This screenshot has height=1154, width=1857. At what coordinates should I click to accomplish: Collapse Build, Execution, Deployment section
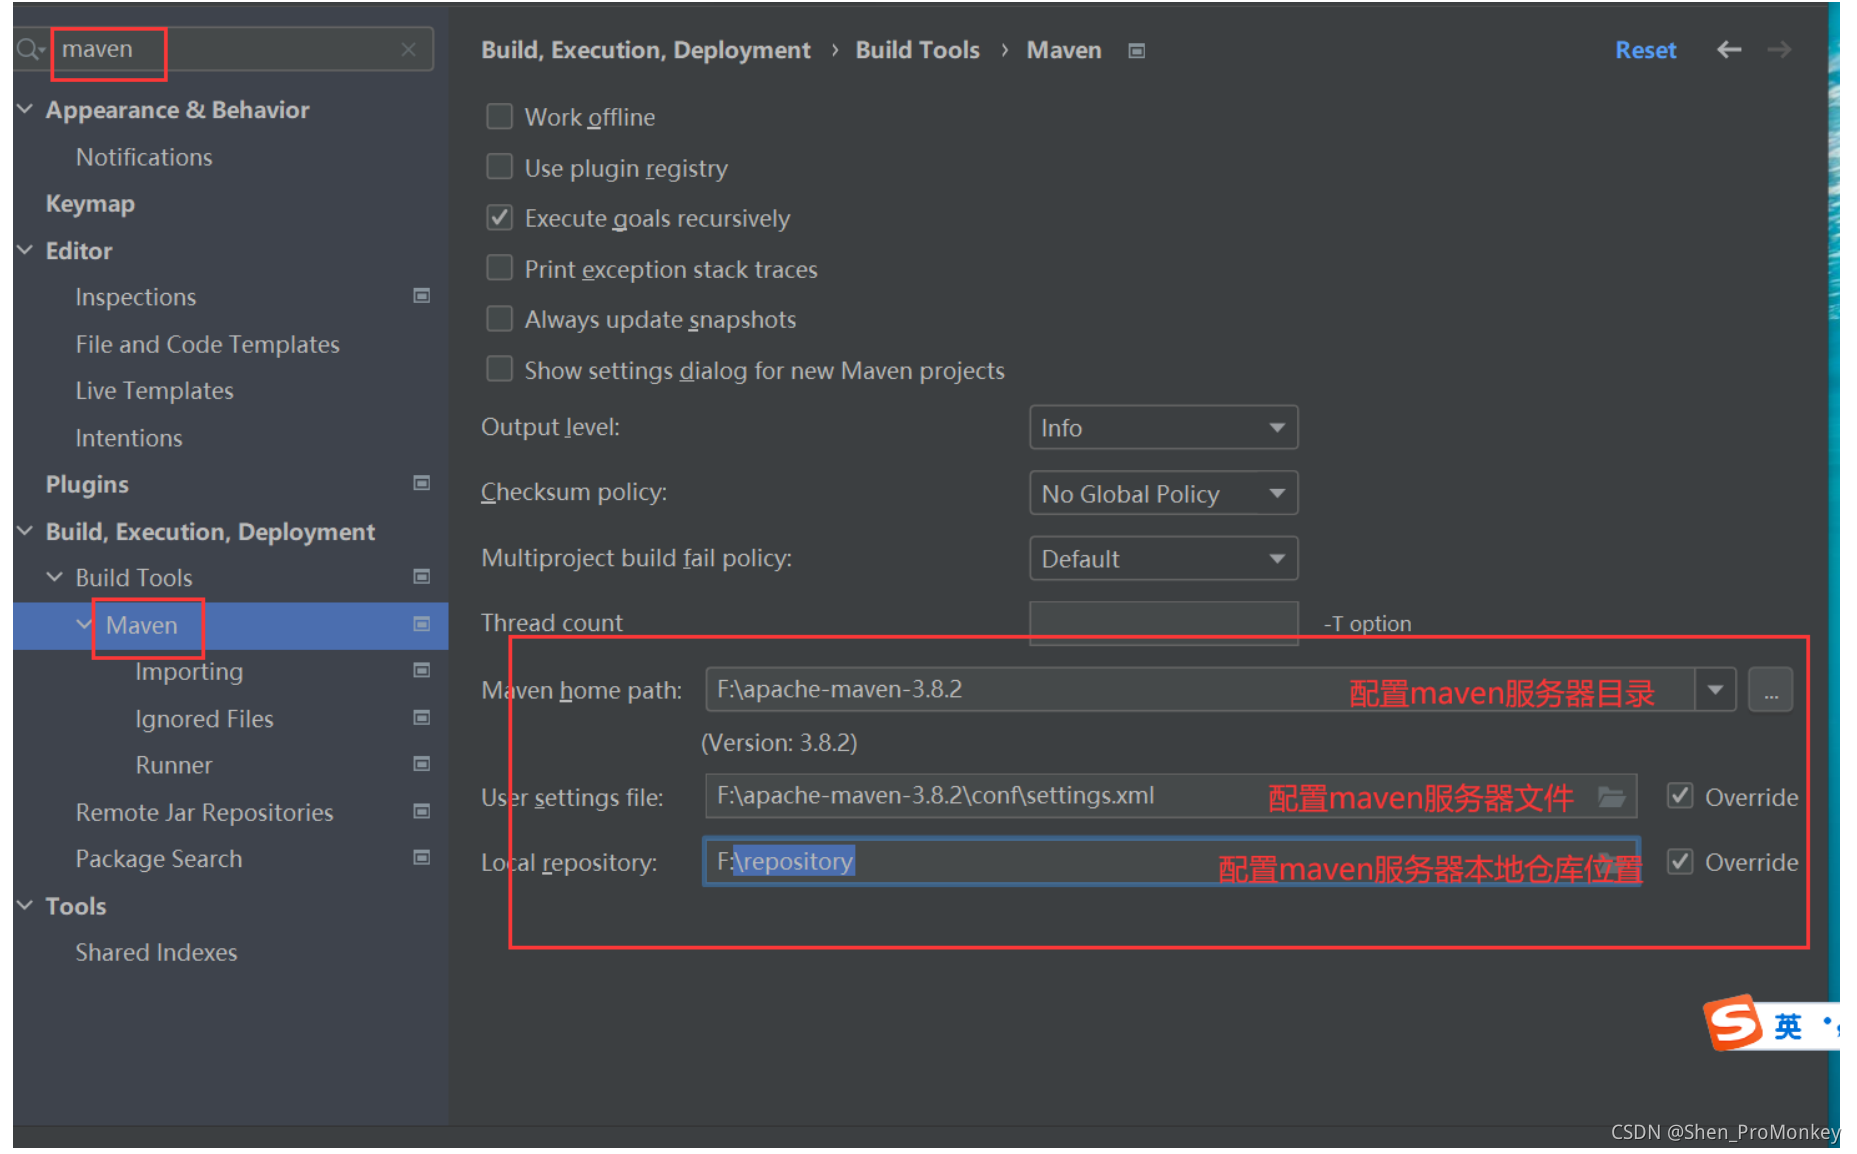[x=26, y=531]
